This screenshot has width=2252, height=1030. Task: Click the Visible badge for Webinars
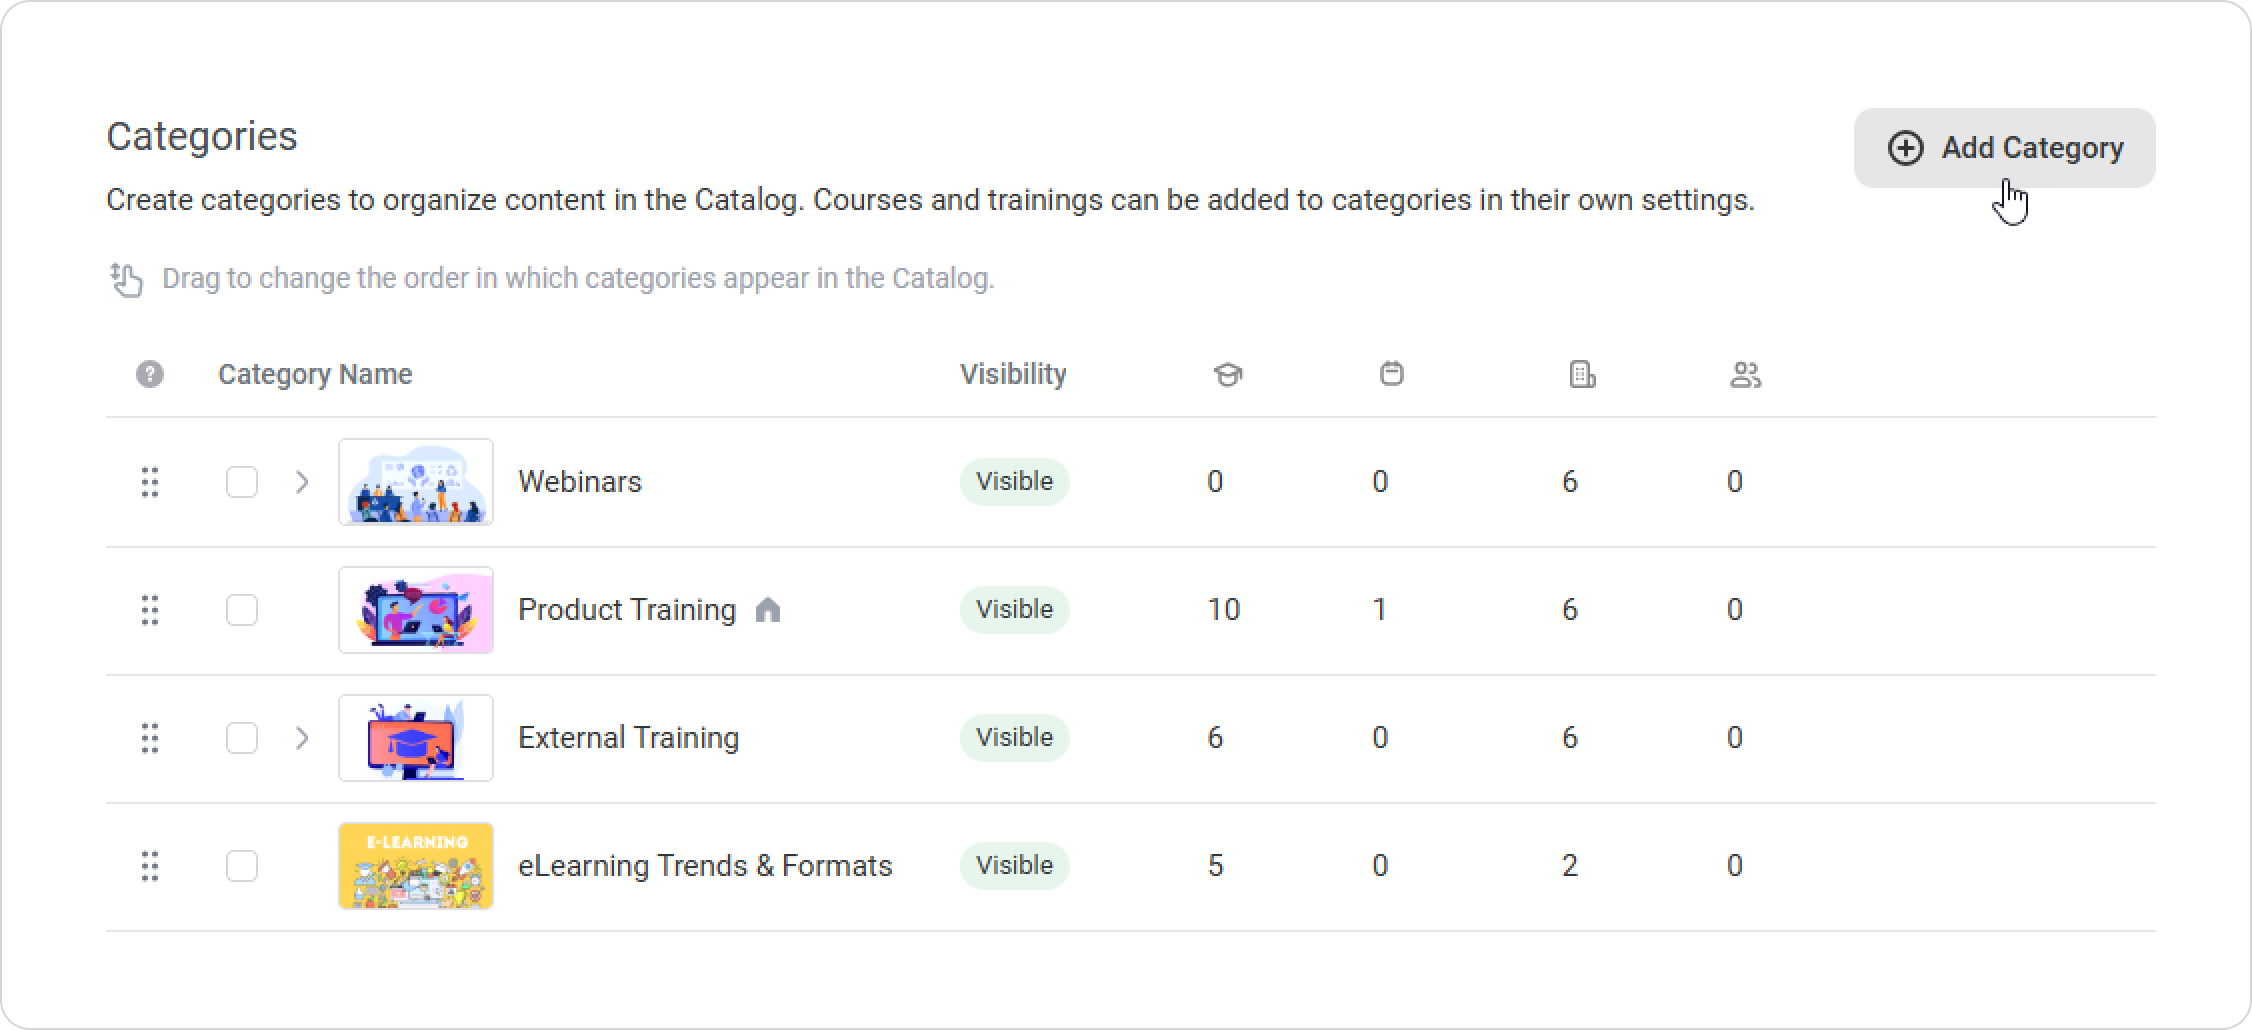(1014, 482)
